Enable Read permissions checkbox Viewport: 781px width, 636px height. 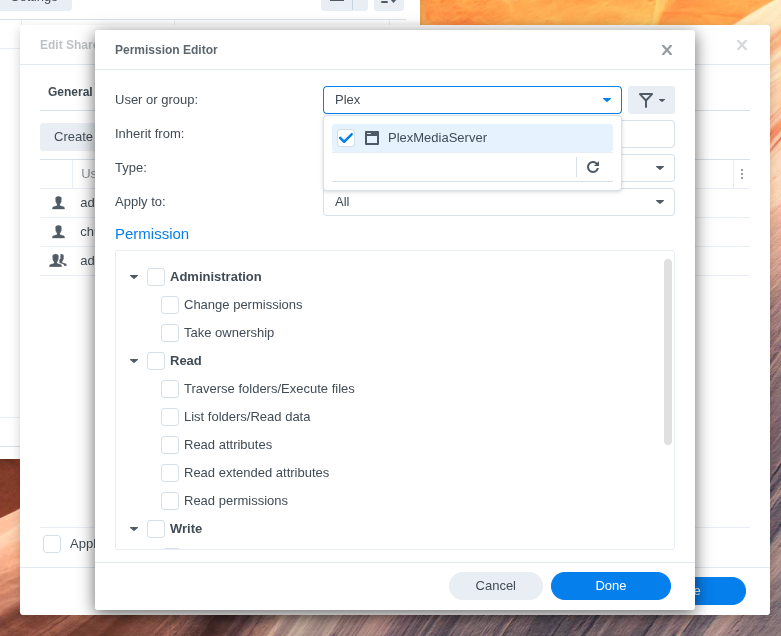click(170, 501)
